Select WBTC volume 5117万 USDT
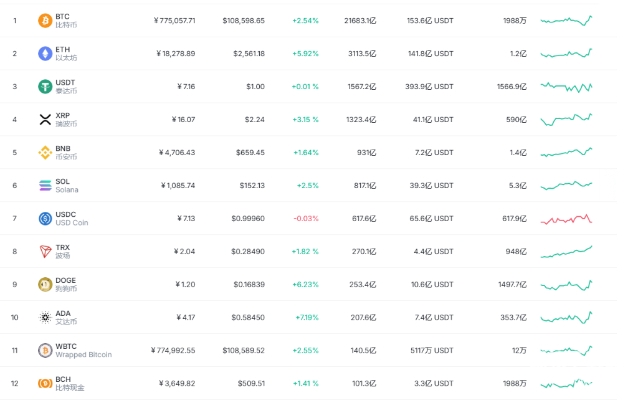Screen dimensions: 638x400 point(432,350)
